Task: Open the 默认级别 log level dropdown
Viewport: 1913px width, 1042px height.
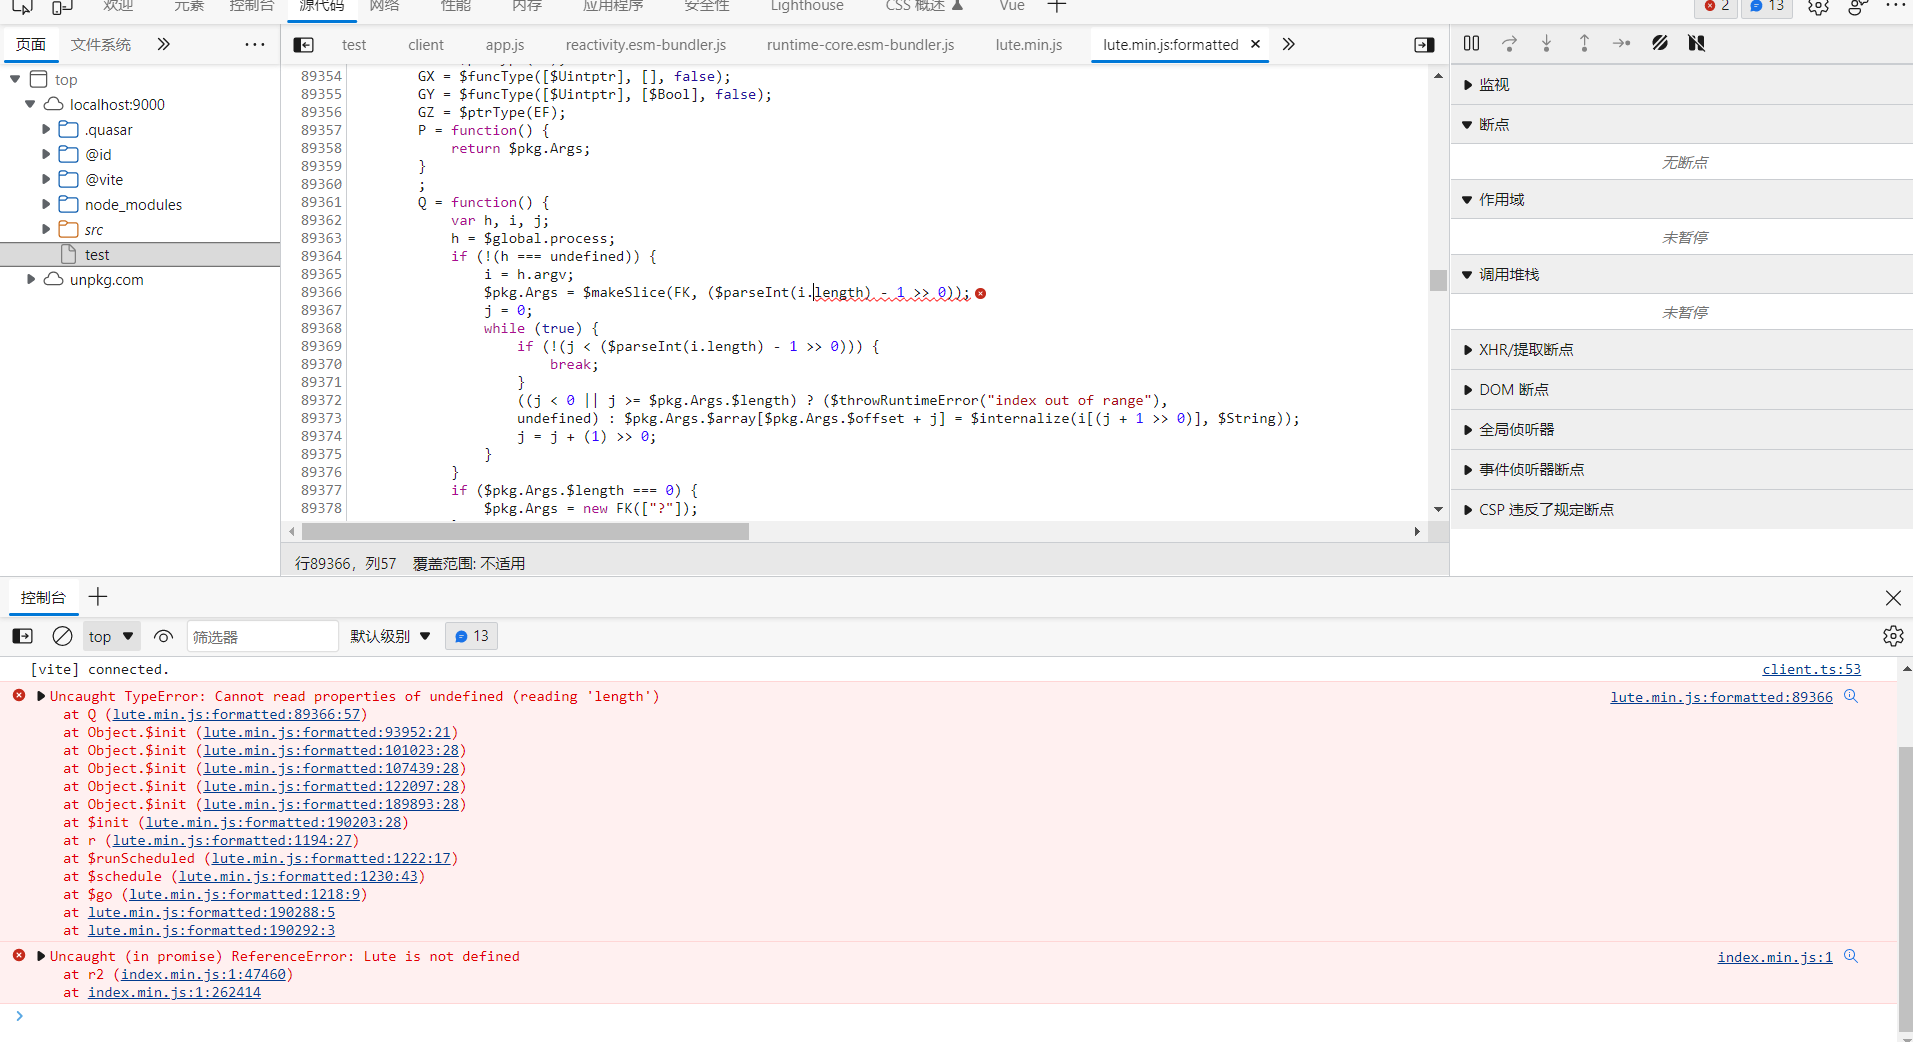Action: point(390,636)
